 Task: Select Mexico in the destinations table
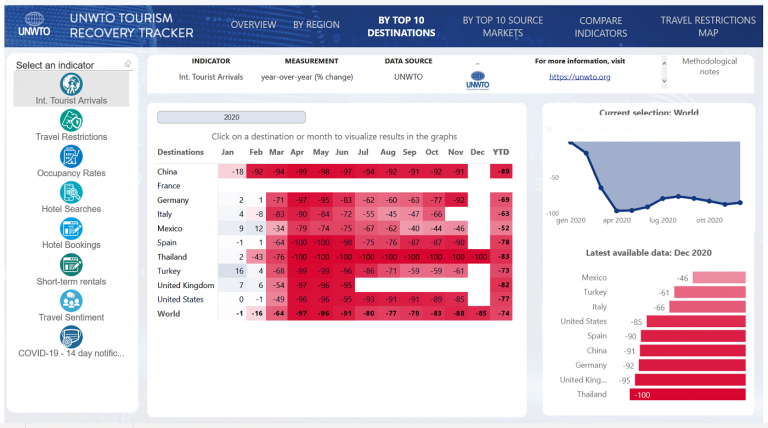(169, 228)
